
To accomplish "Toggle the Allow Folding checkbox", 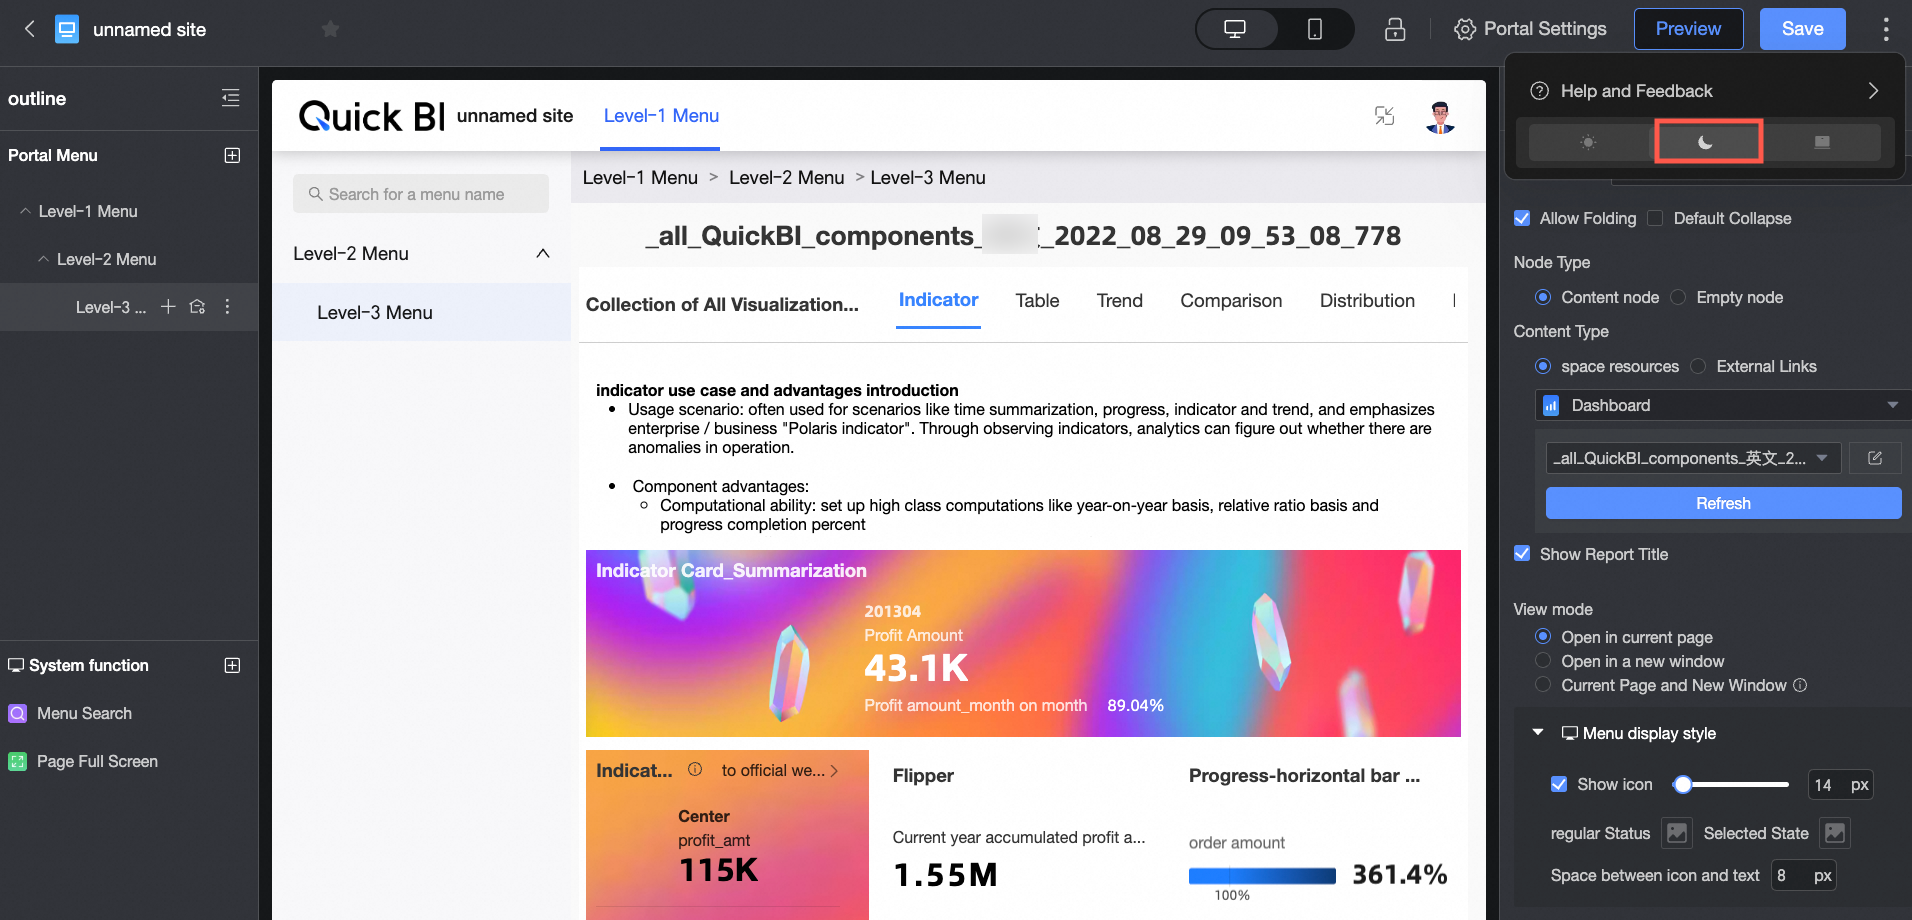I will 1522,218.
